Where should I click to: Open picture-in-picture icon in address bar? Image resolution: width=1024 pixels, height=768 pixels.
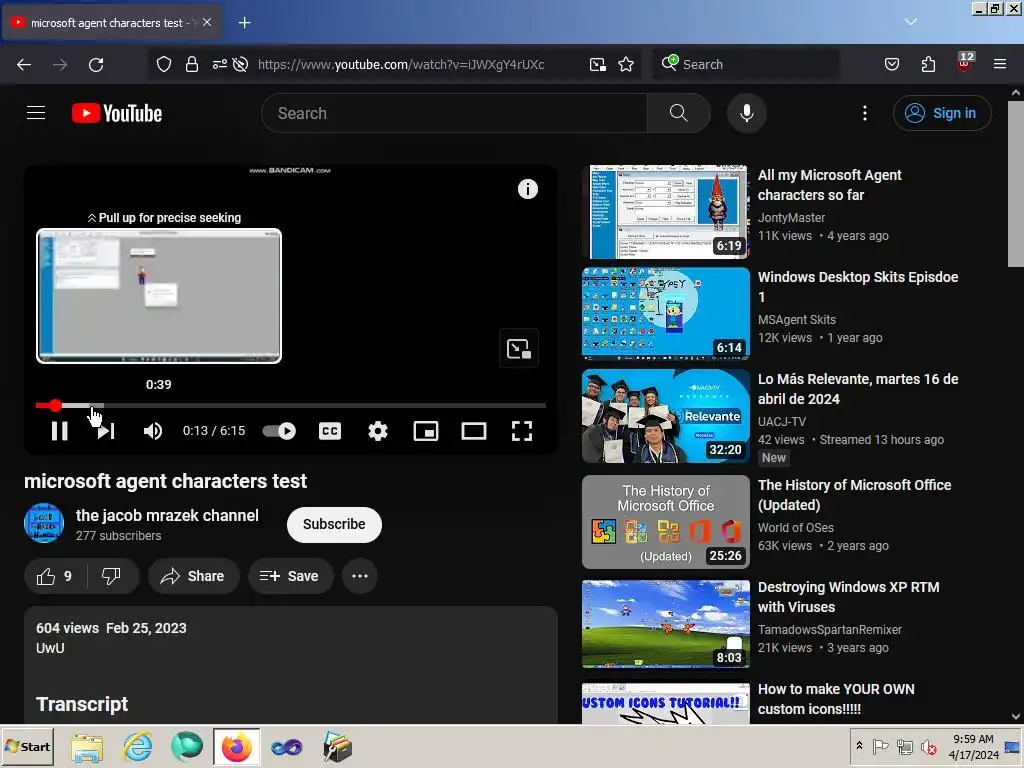coord(598,64)
